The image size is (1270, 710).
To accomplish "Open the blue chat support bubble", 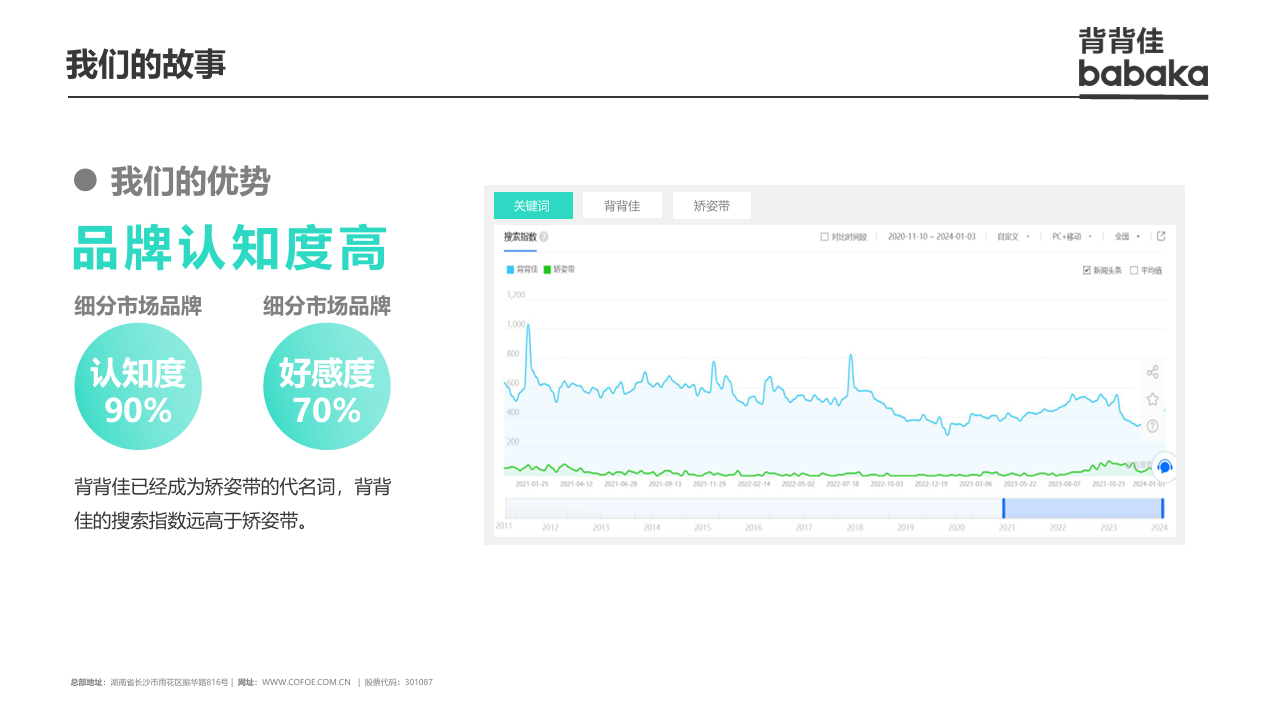I will (x=1164, y=467).
